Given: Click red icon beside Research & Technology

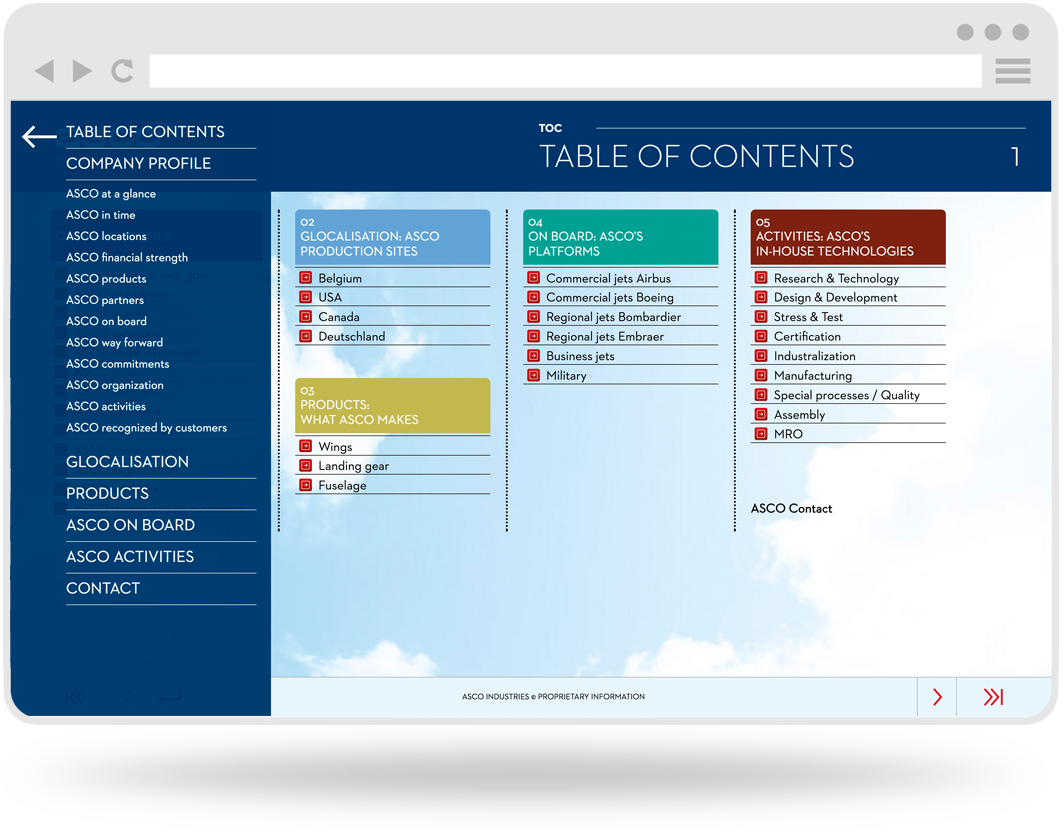Looking at the screenshot, I should point(761,278).
